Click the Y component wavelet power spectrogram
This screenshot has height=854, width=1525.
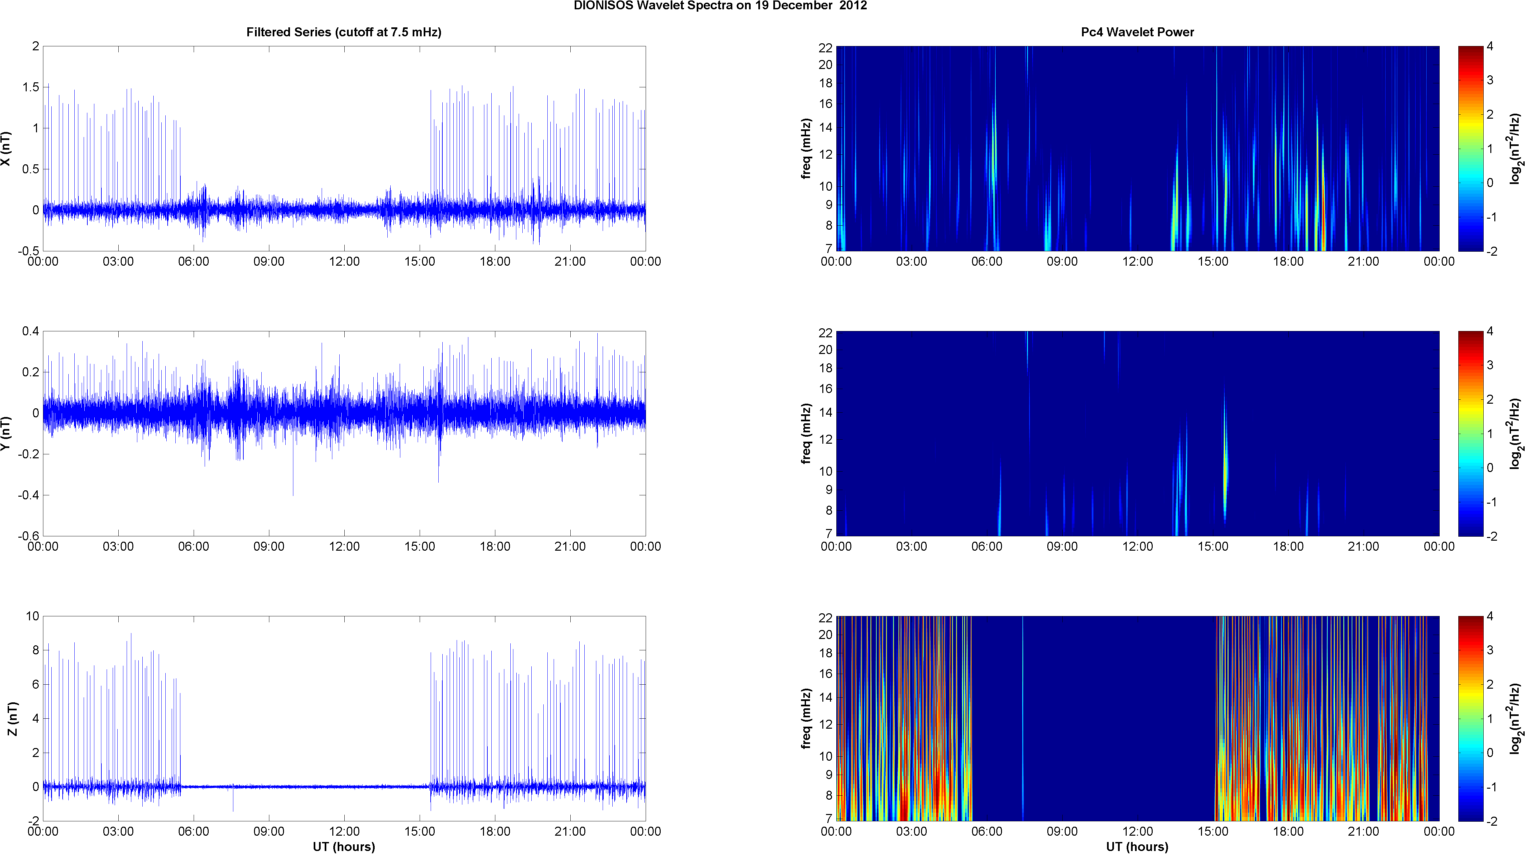[x=1137, y=433]
